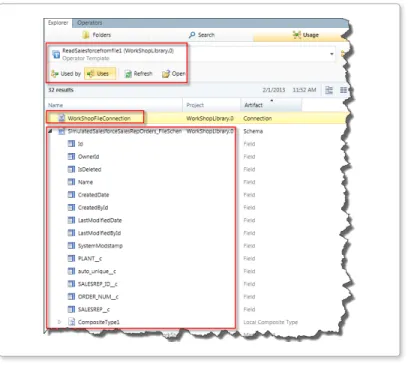Screen dimensions: 408x366
Task: Select the OwnerId field
Action: (x=88, y=157)
